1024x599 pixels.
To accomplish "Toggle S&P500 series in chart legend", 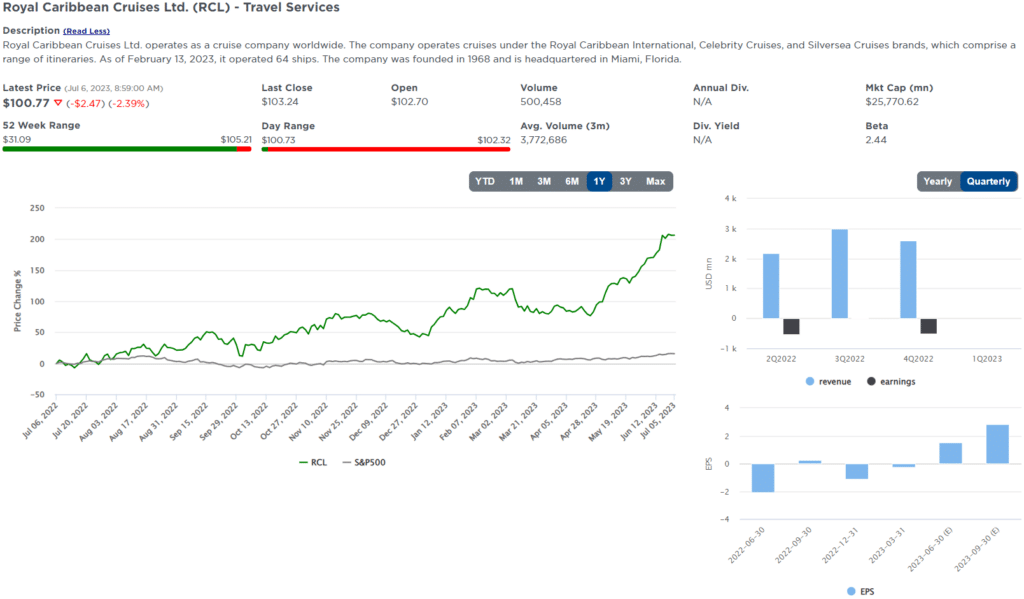I will pos(364,462).
